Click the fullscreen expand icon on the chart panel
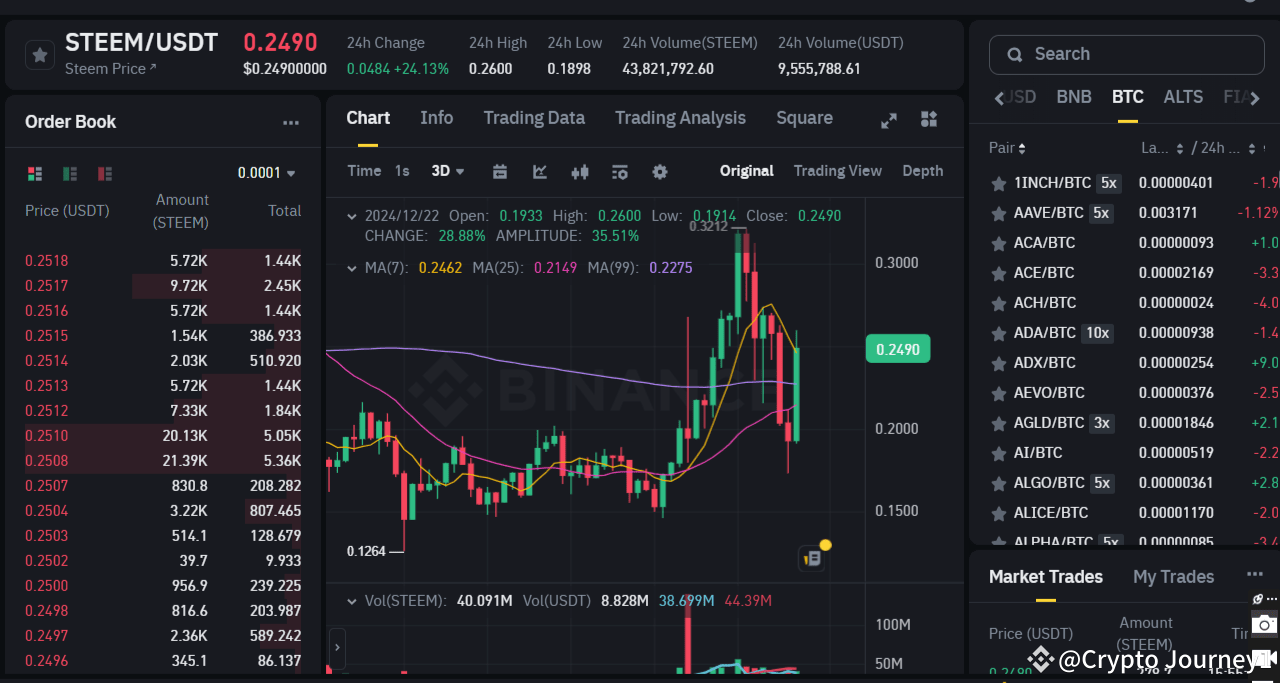 tap(889, 119)
